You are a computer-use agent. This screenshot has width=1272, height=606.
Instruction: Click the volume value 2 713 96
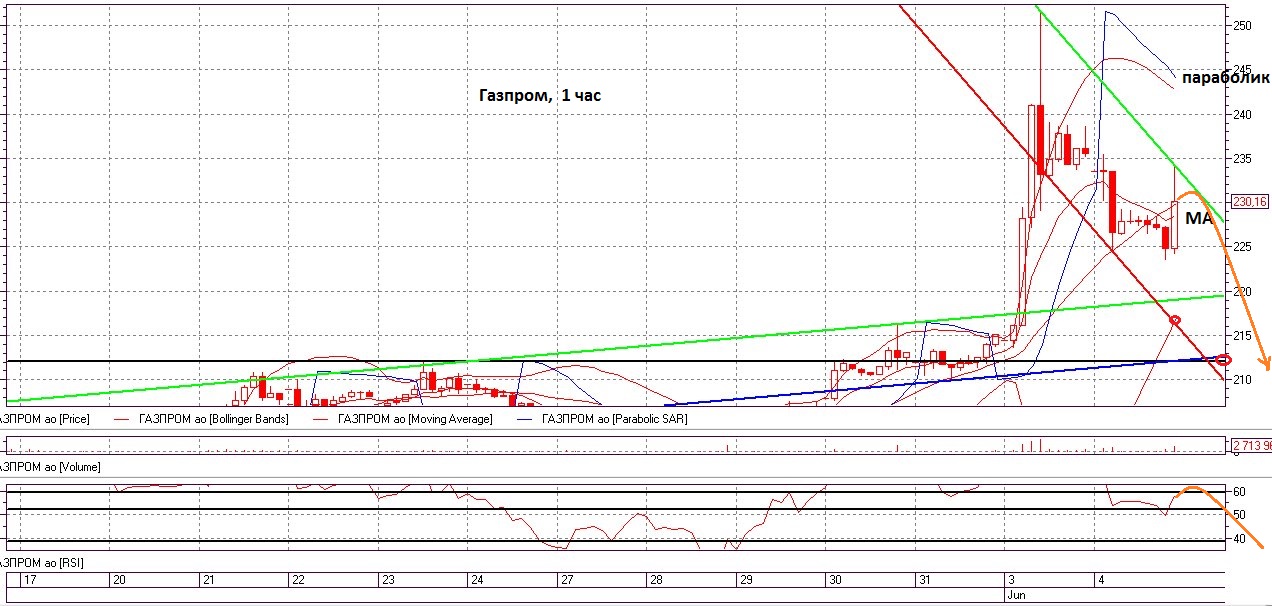(1251, 445)
